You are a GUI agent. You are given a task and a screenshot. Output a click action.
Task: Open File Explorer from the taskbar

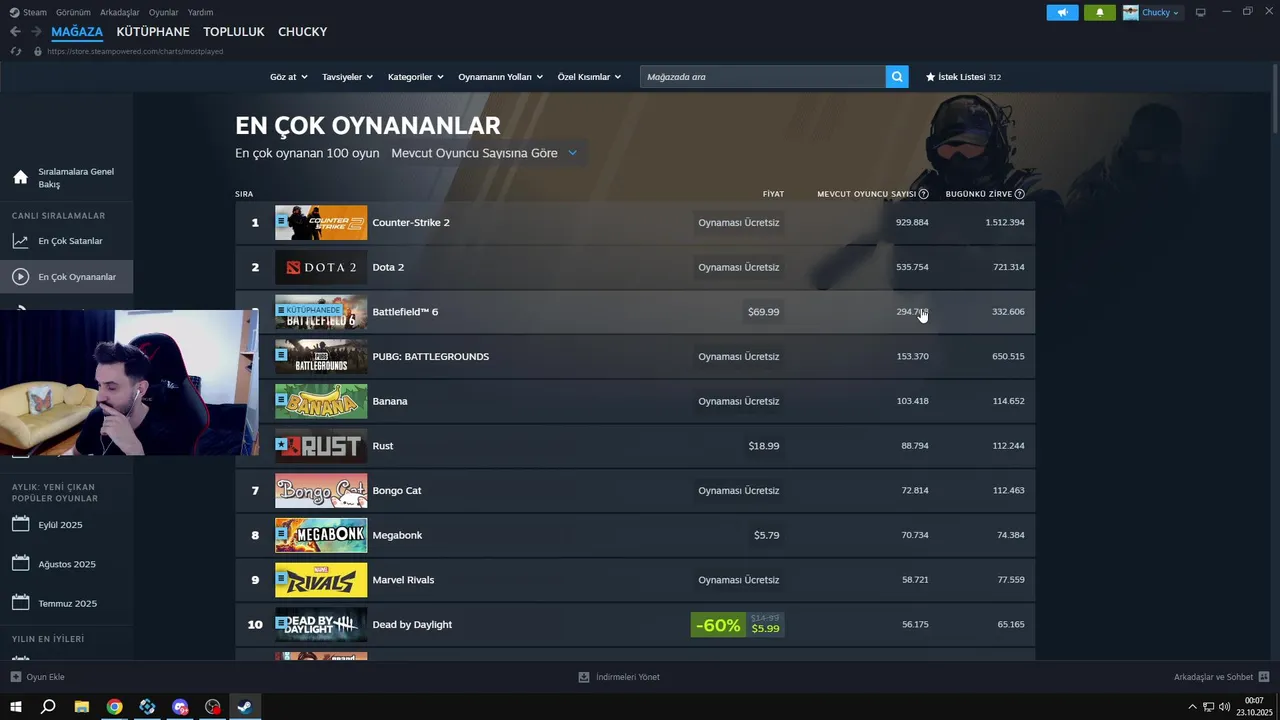click(82, 707)
